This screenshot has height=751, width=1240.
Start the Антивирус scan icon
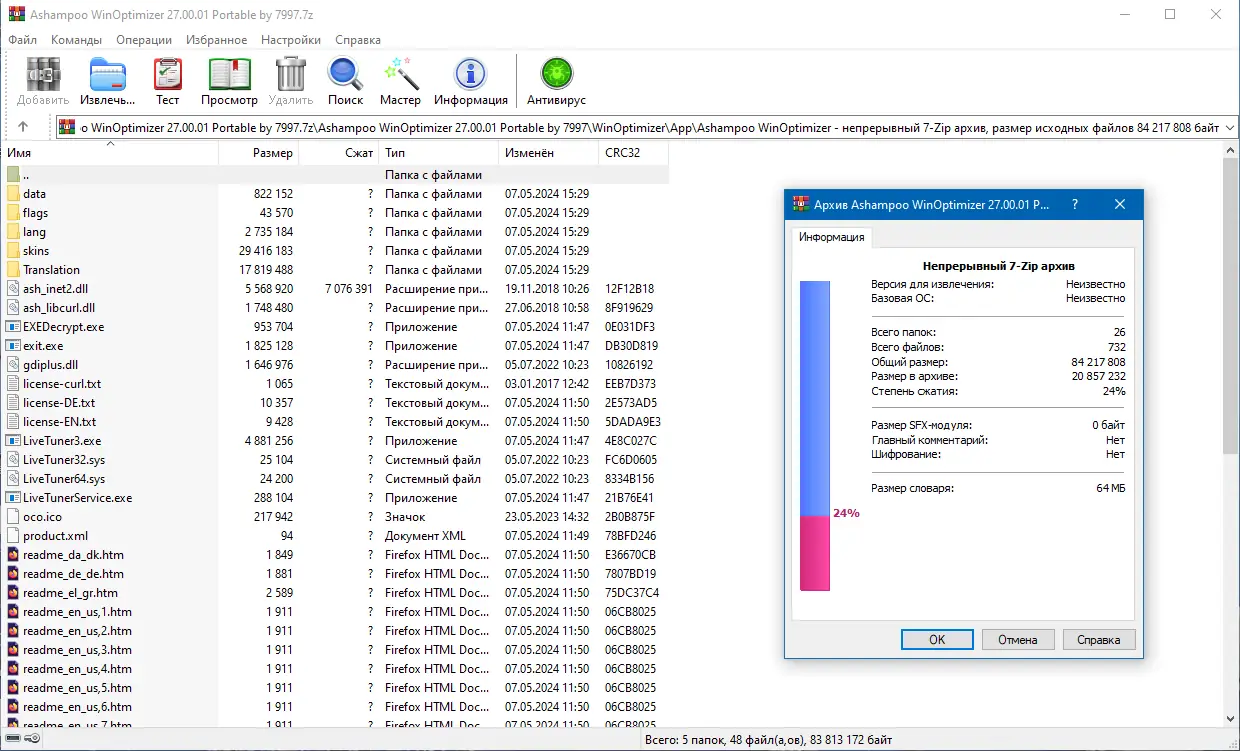coord(556,75)
